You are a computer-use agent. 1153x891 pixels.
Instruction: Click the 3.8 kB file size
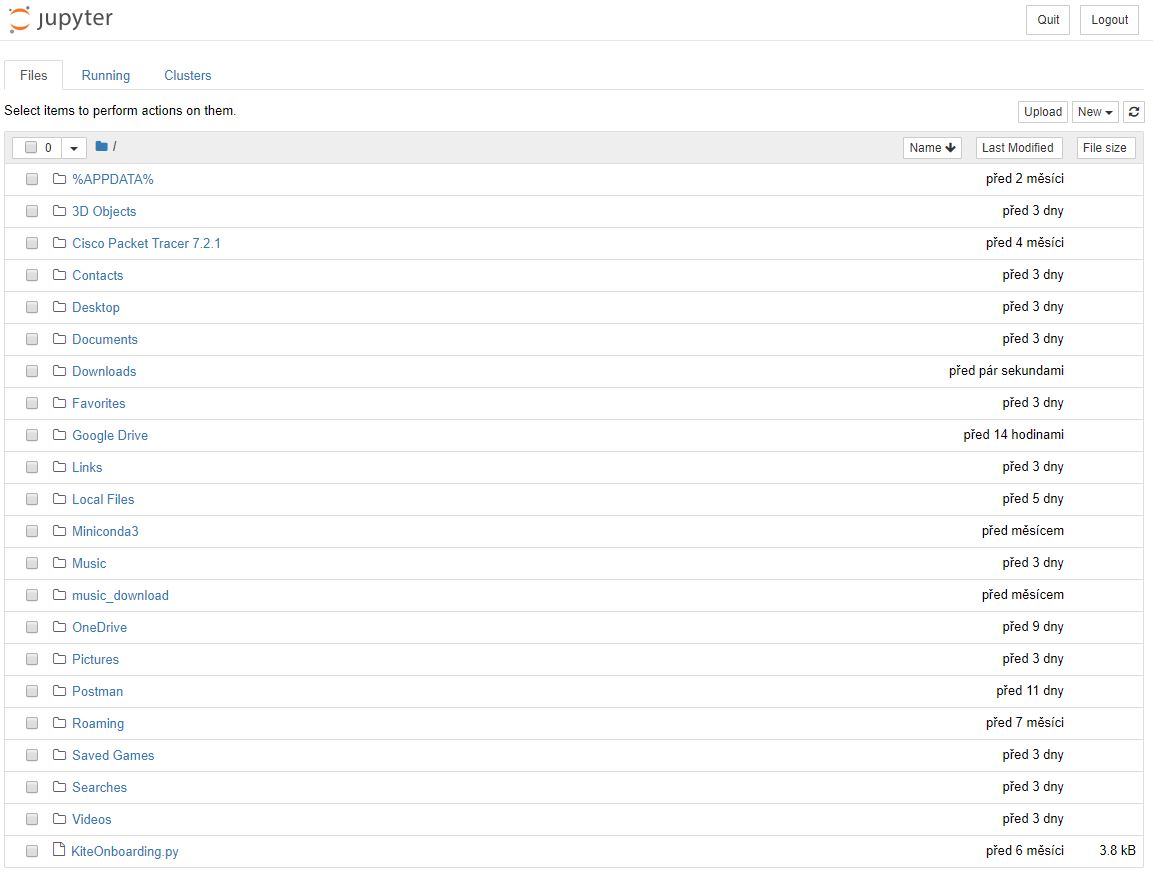click(1117, 851)
